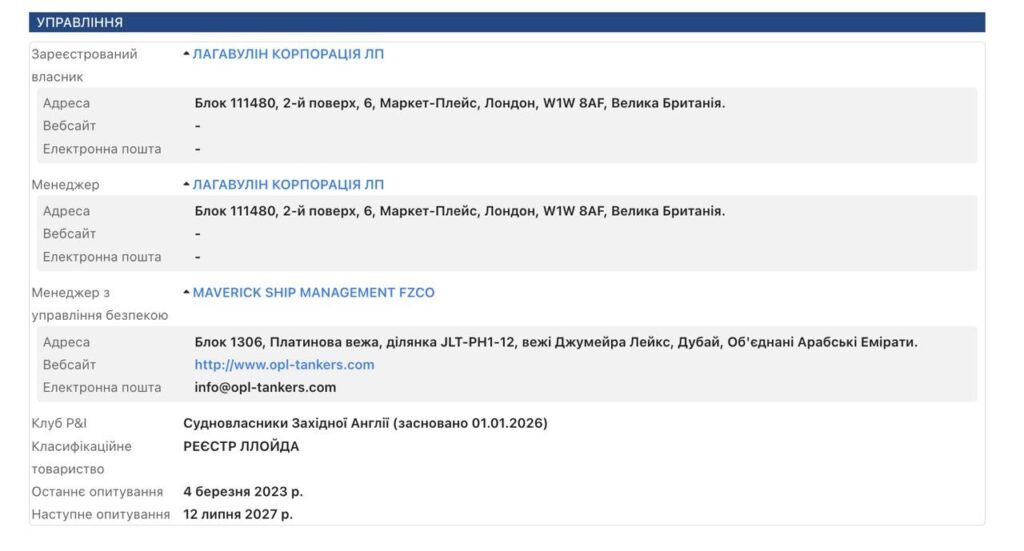1024x551 pixels.
Task: Click the registered owner's London address text
Action: tap(459, 103)
